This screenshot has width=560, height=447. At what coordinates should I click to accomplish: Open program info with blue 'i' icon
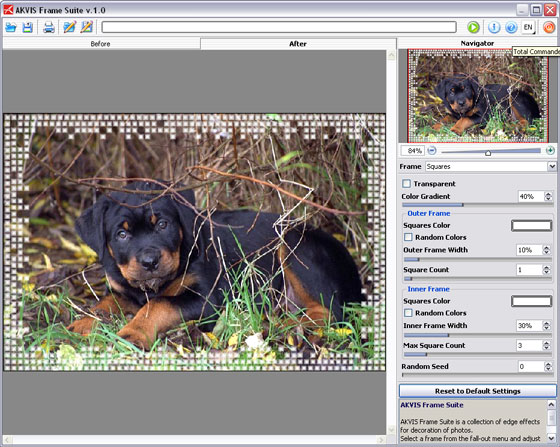pyautogui.click(x=494, y=27)
